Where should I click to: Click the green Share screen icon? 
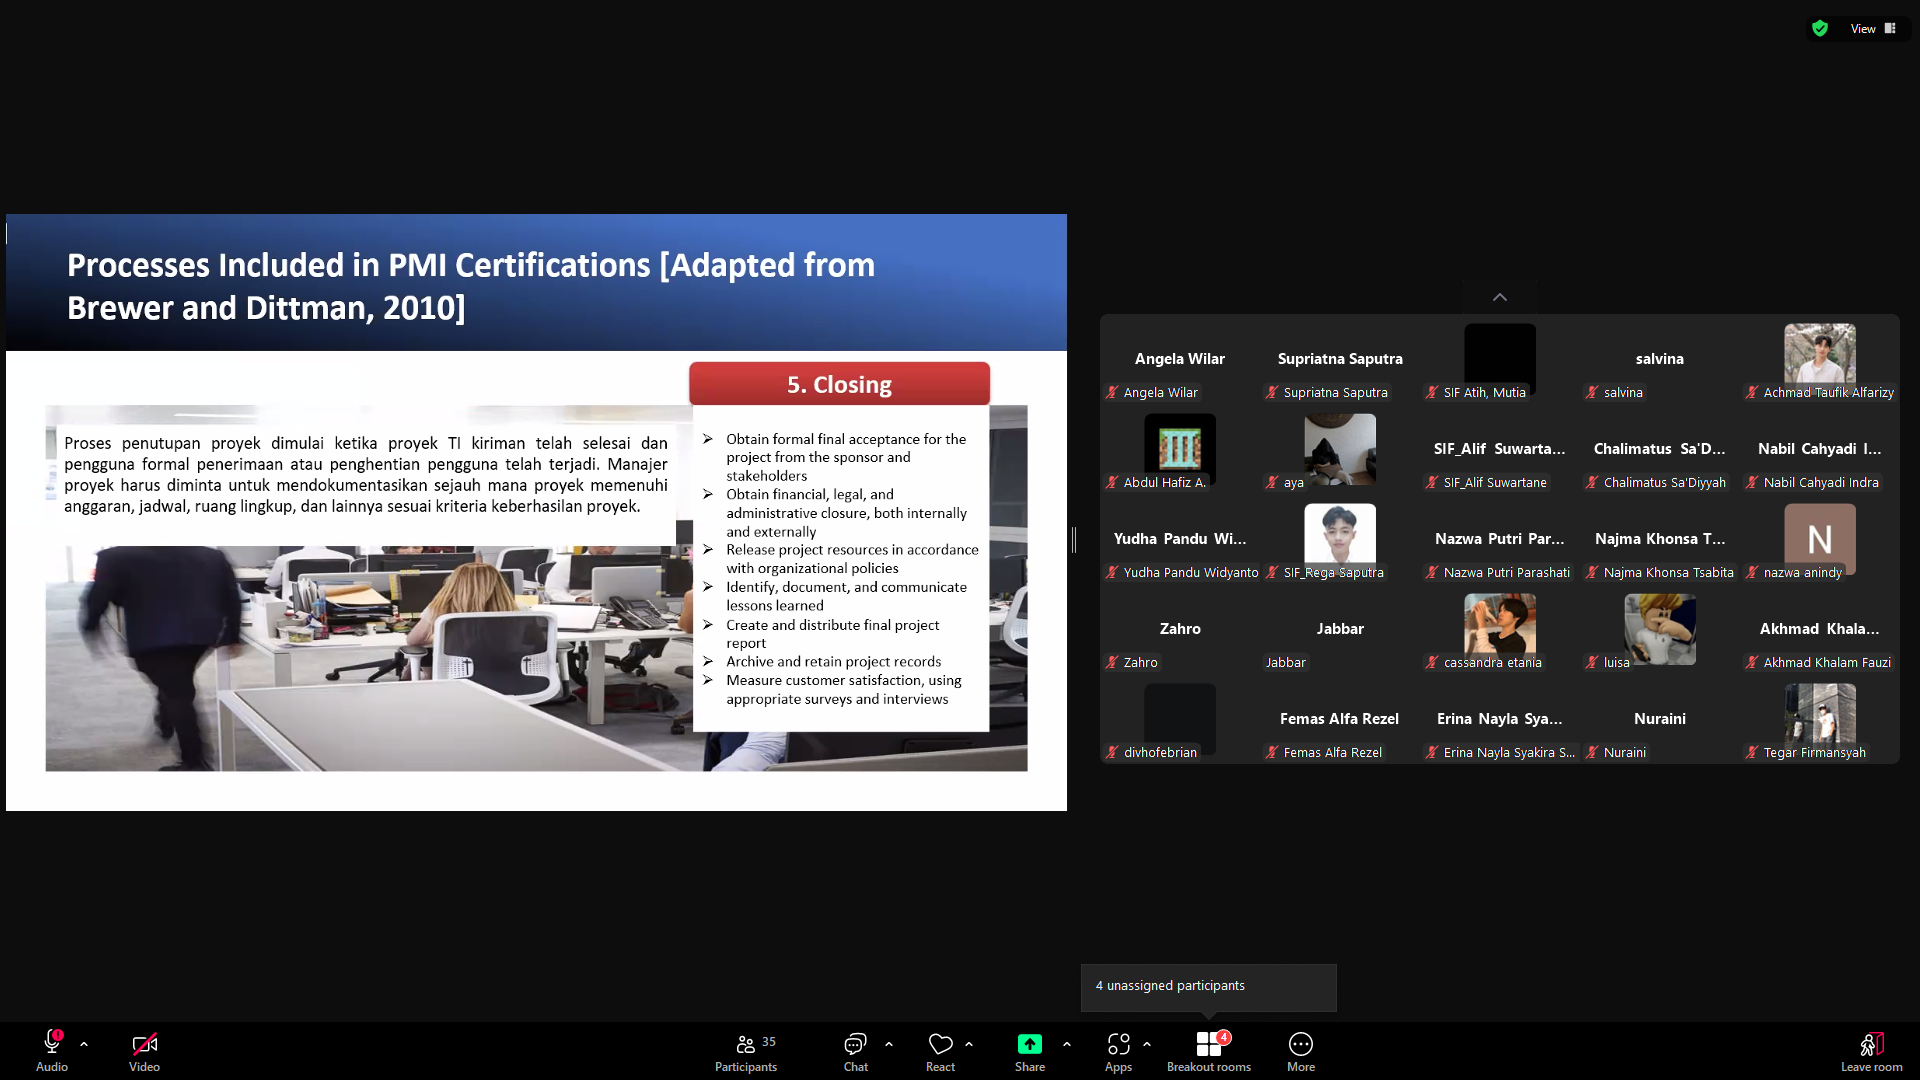pyautogui.click(x=1030, y=1044)
